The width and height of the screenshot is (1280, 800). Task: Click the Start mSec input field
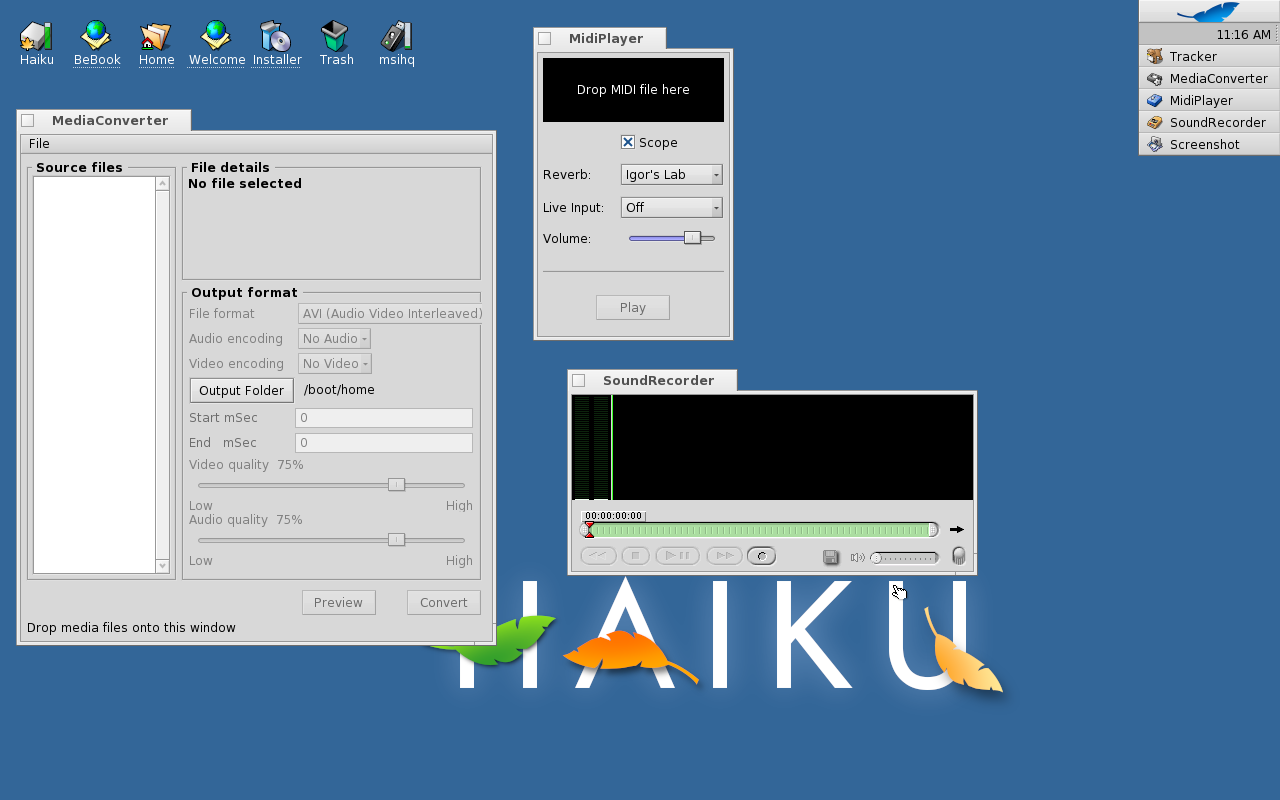coord(384,418)
